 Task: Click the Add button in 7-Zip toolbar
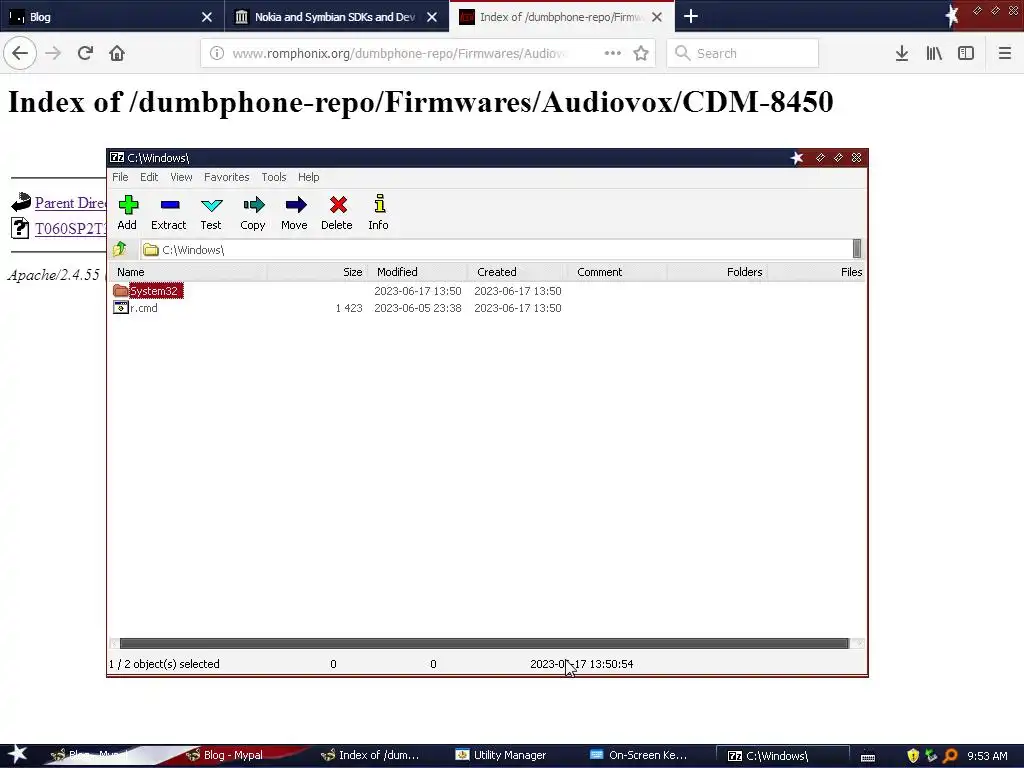(x=127, y=213)
